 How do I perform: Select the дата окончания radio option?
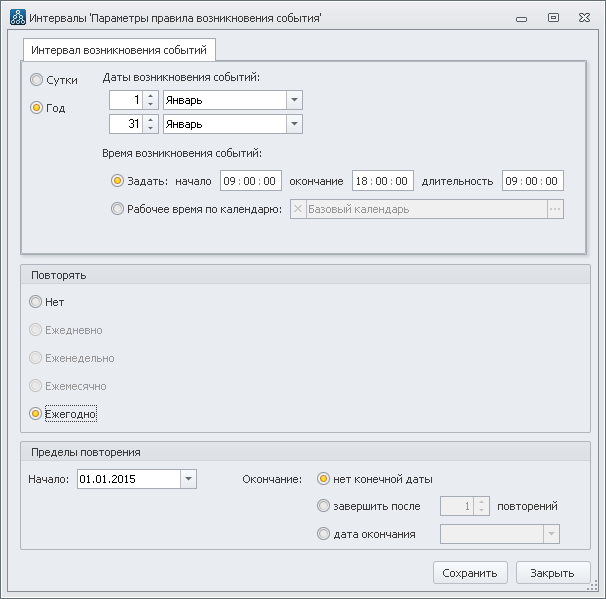point(323,534)
